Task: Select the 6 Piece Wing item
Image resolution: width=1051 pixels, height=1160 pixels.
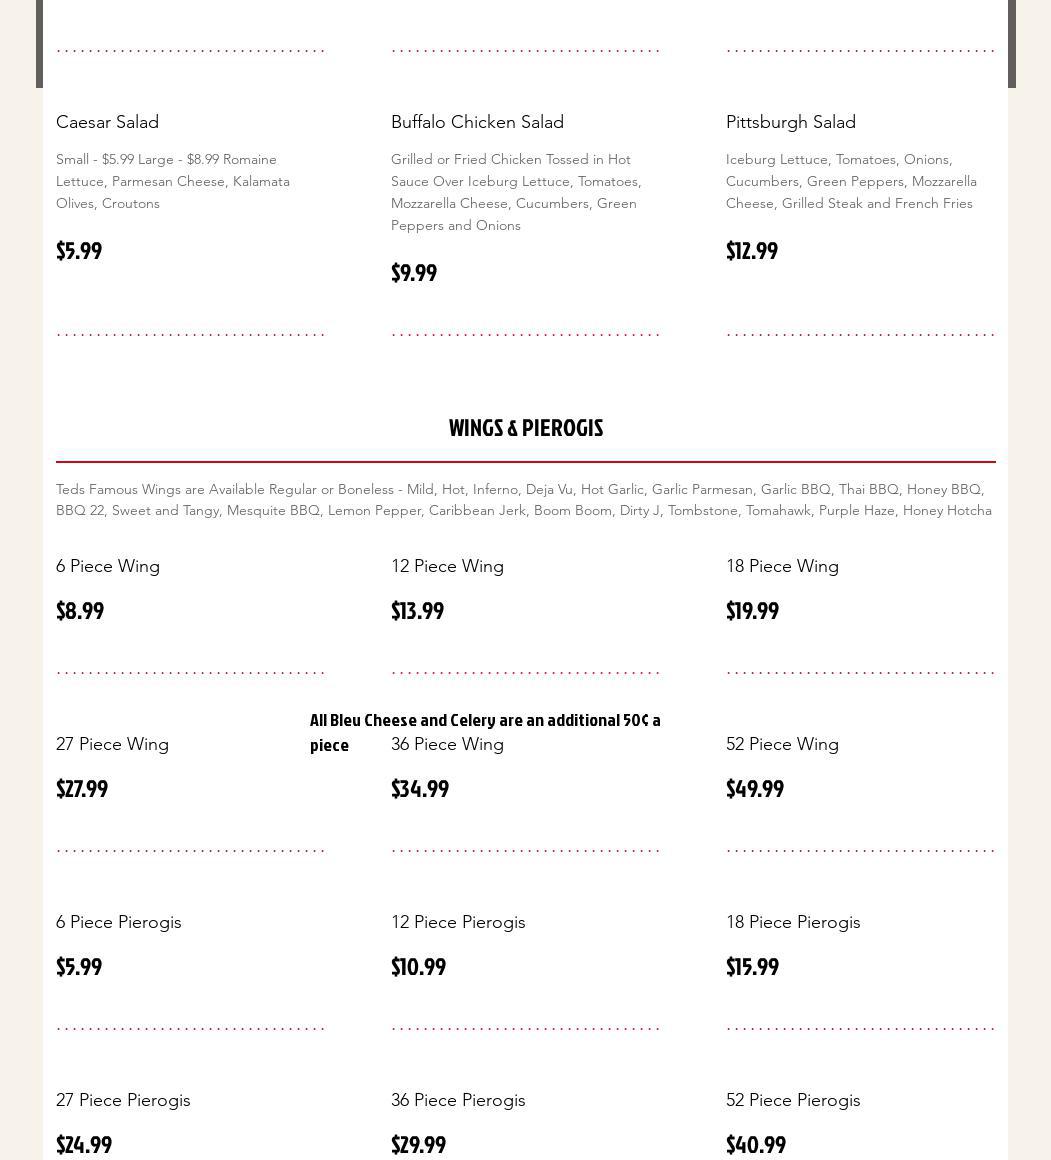Action: (108, 566)
